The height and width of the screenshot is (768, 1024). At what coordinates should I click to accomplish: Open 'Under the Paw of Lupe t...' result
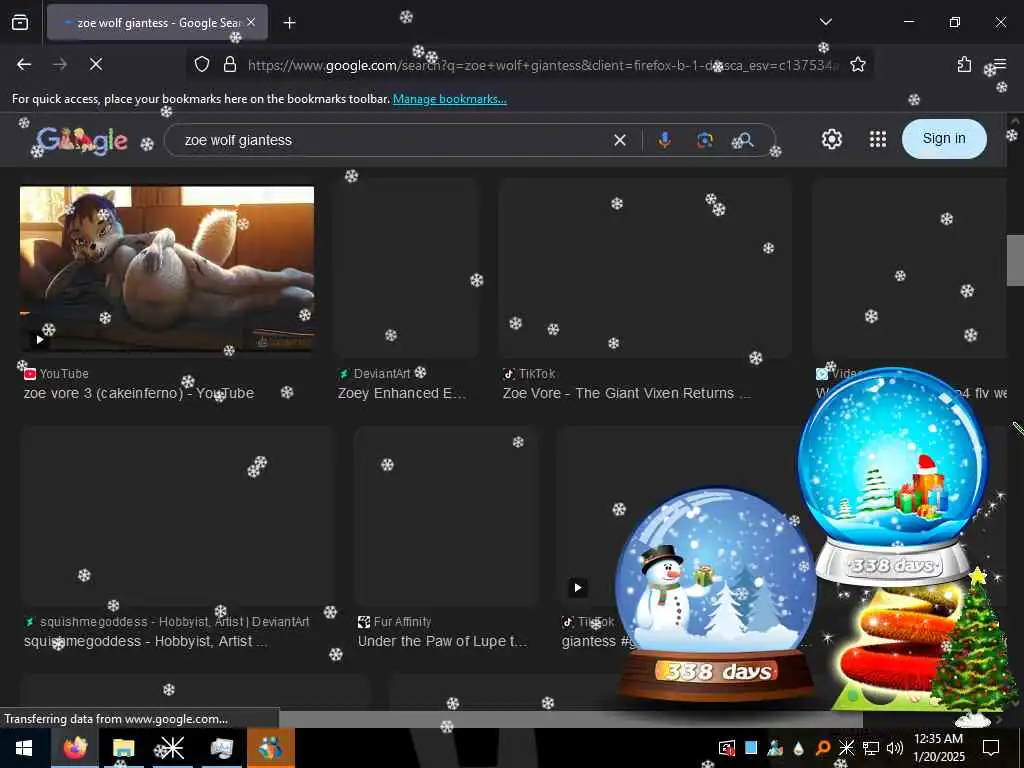[442, 641]
